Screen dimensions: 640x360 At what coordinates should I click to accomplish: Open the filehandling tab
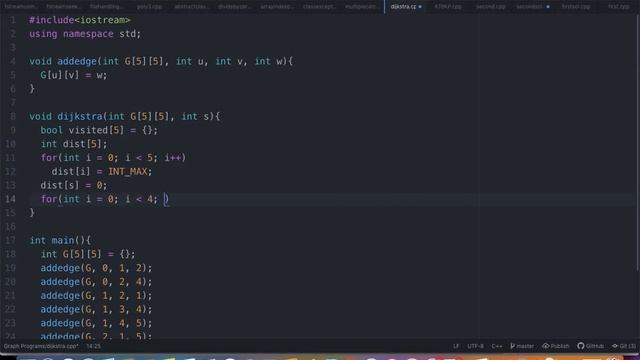pyautogui.click(x=106, y=7)
